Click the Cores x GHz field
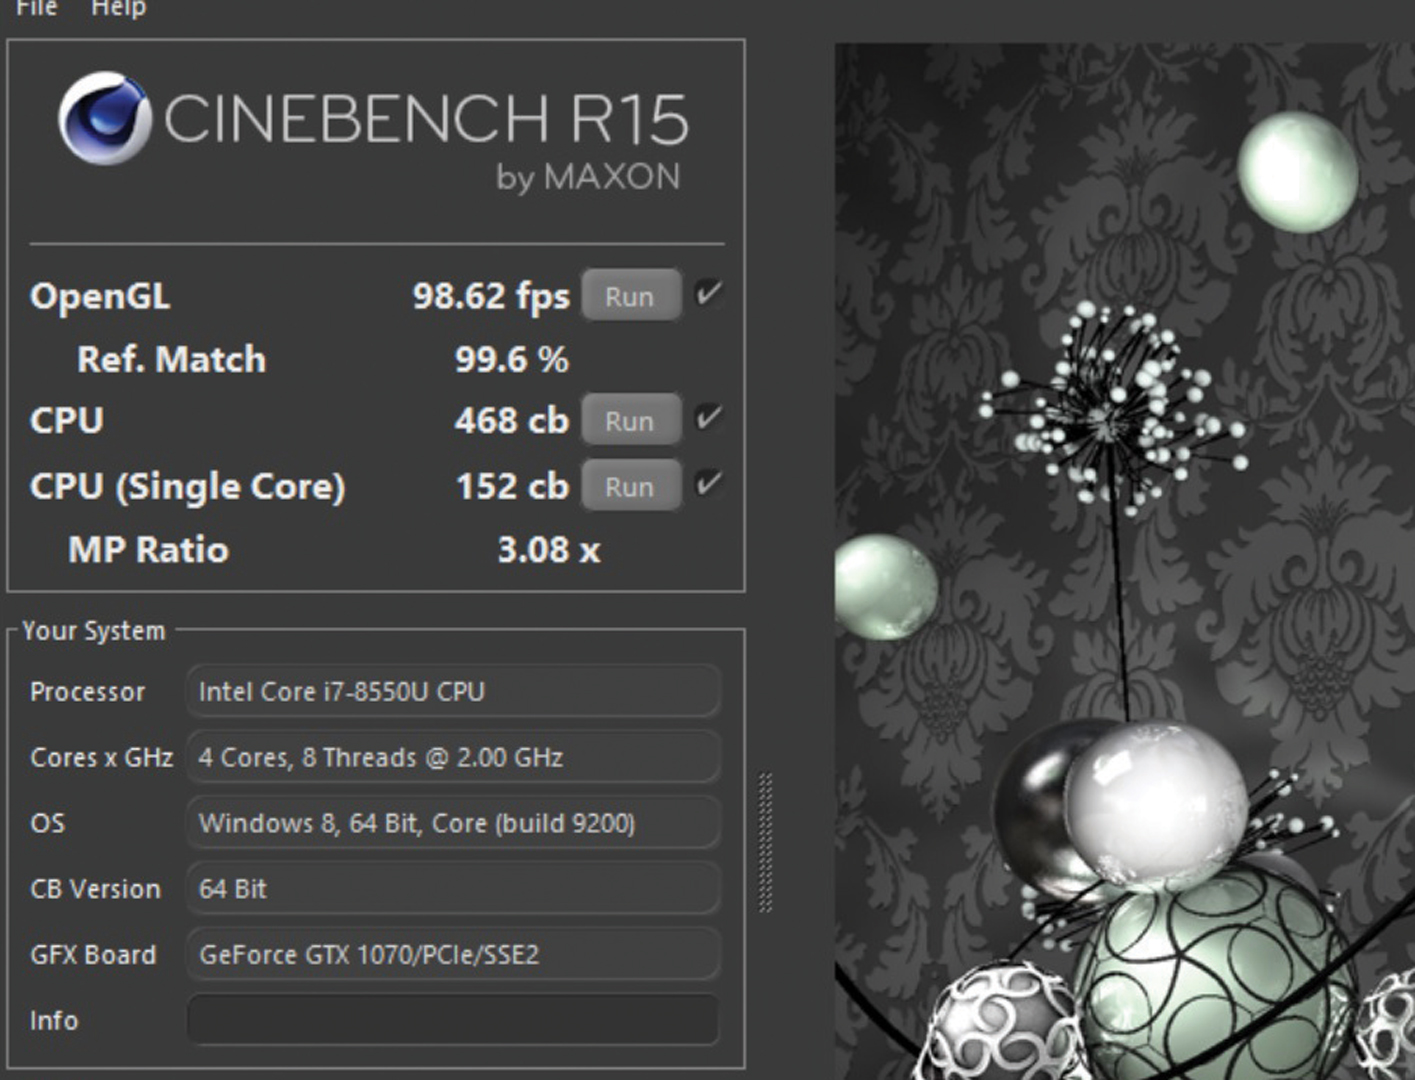Viewport: 1415px width, 1080px height. coord(453,757)
